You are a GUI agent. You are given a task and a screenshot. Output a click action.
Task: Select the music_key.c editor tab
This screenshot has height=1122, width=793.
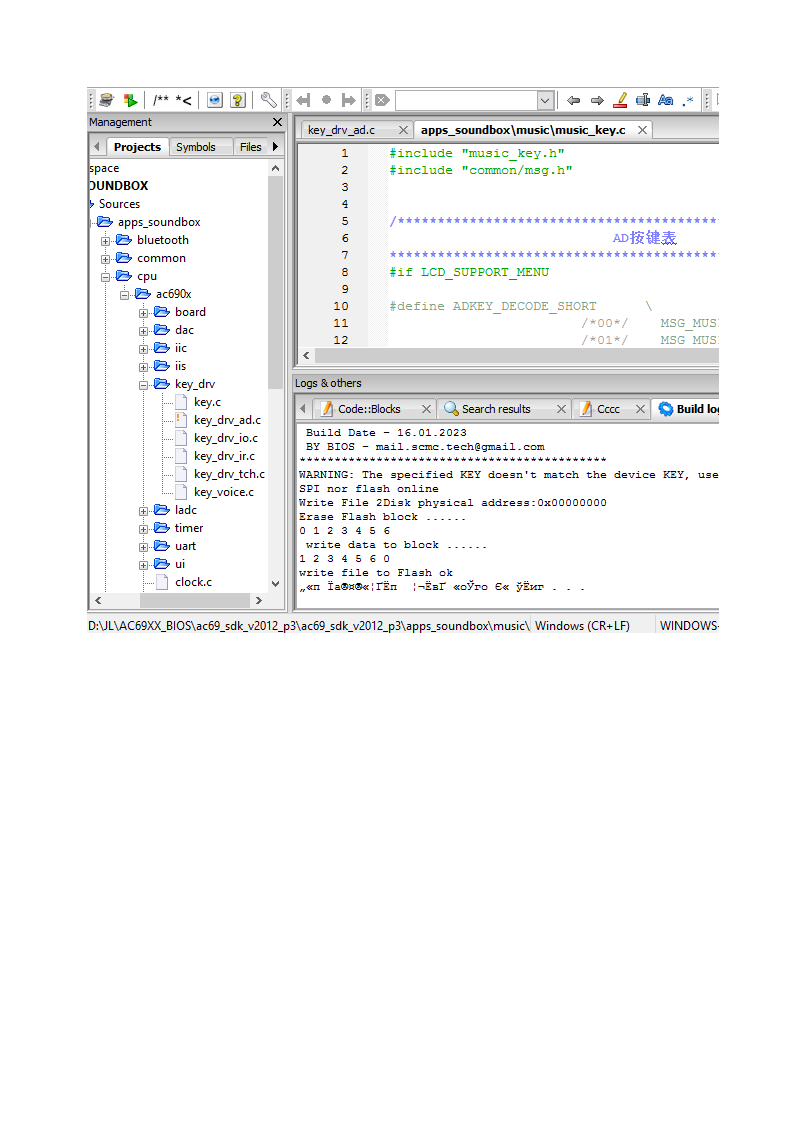[x=523, y=130]
